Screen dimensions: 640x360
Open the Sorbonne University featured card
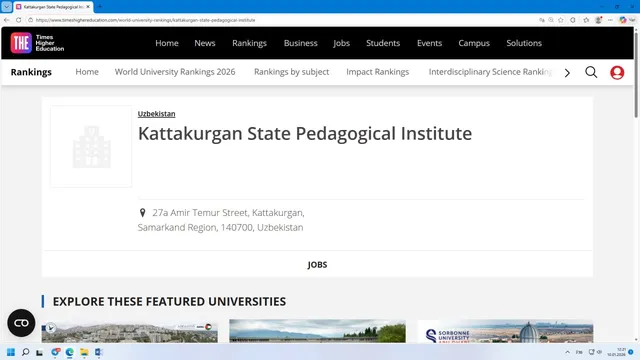click(x=505, y=331)
